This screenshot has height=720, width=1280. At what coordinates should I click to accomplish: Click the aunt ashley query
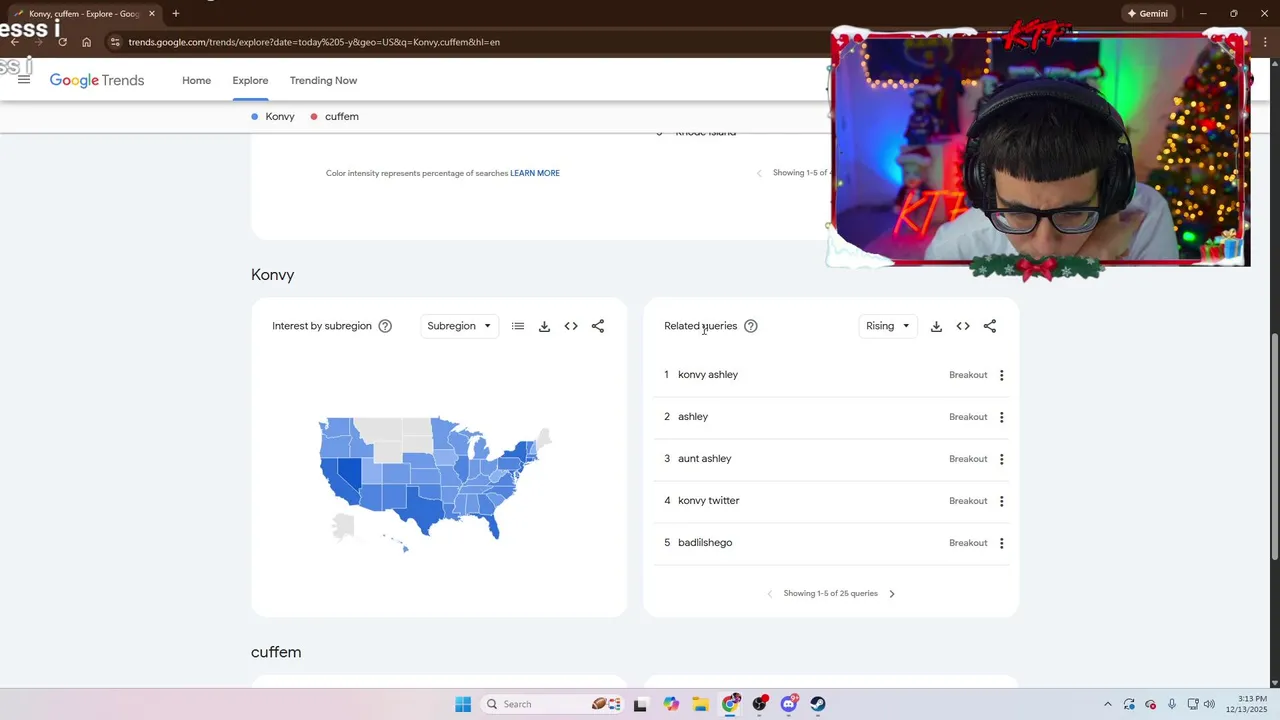705,459
